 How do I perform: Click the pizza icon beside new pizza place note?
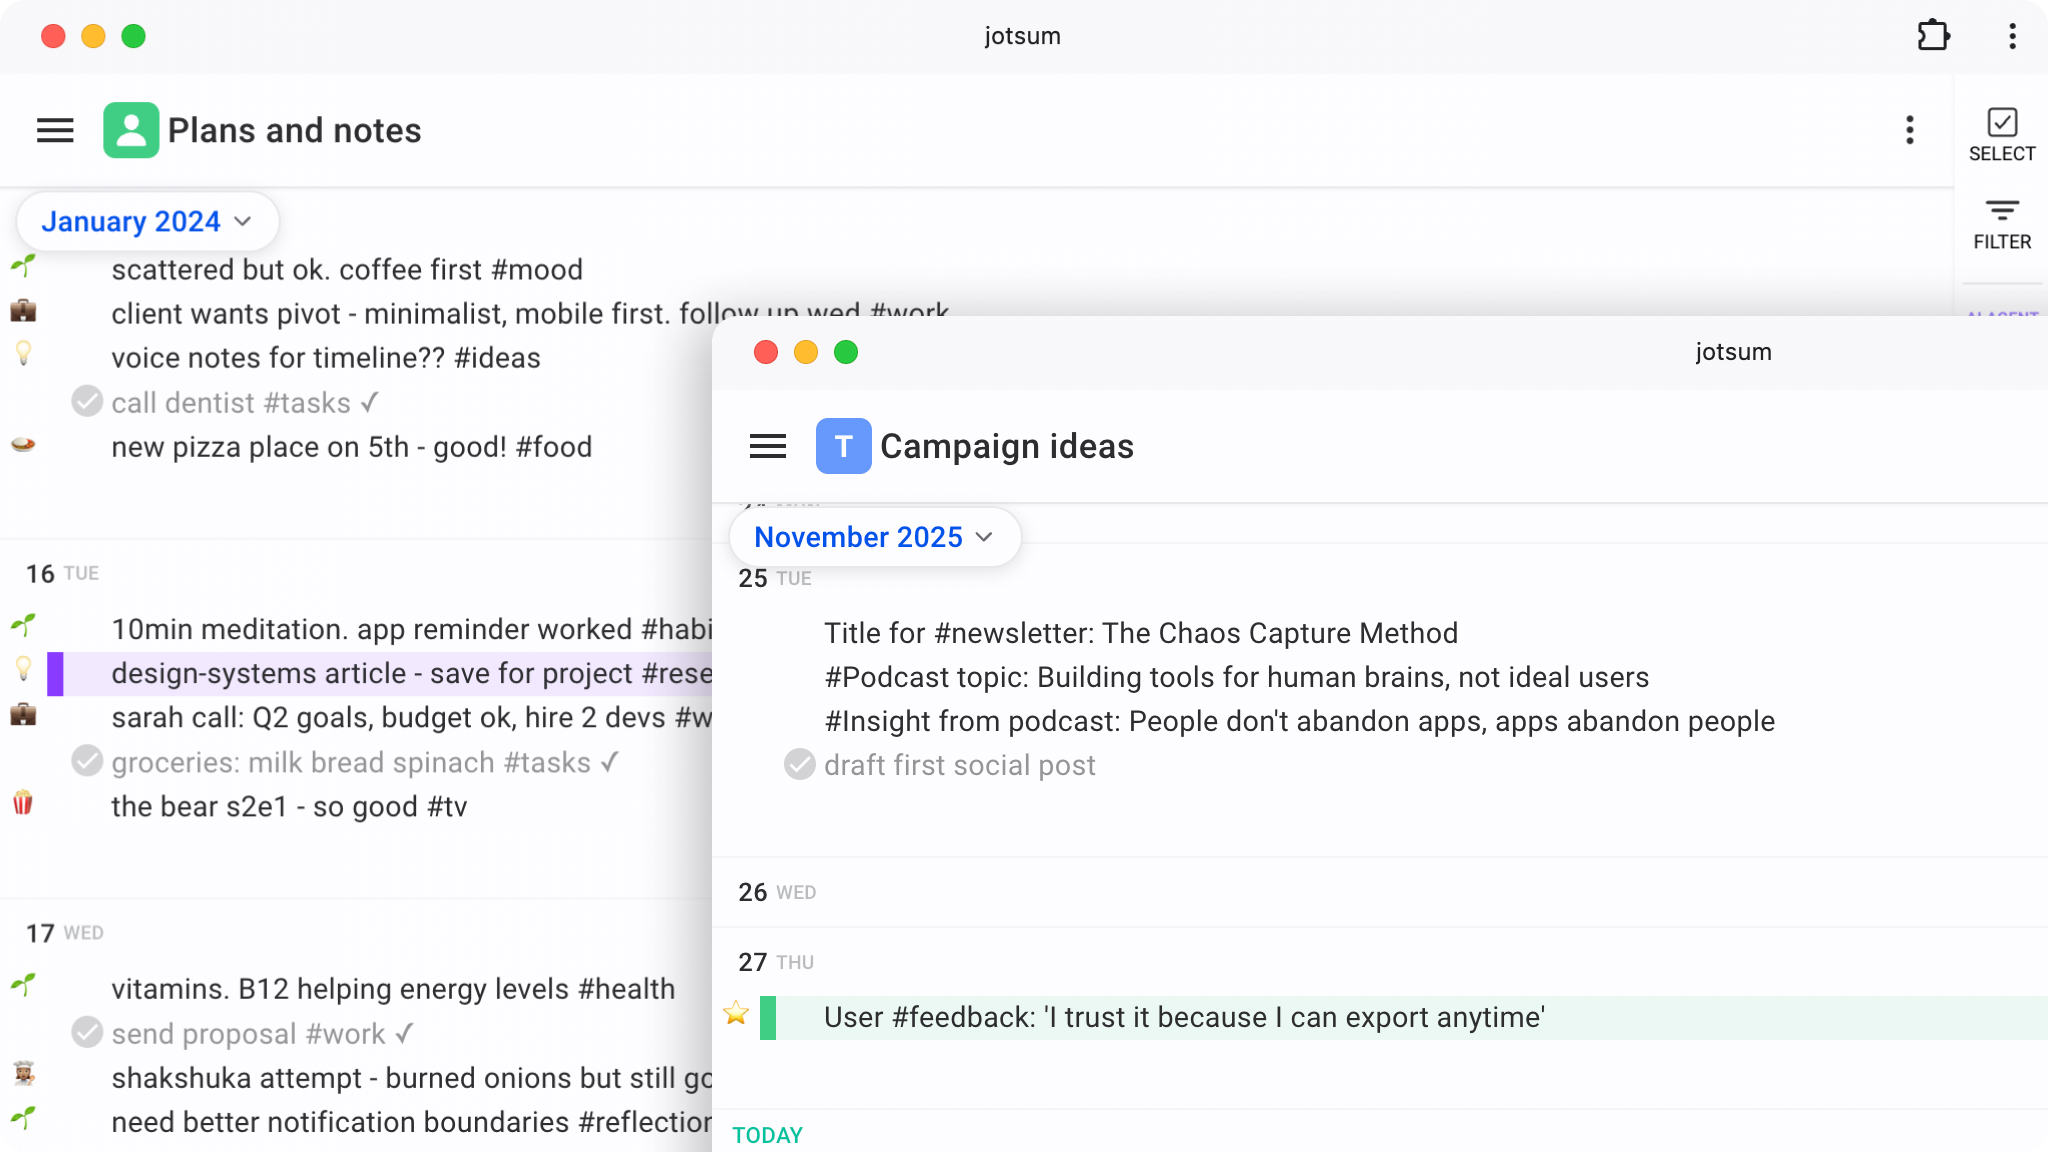pos(23,444)
